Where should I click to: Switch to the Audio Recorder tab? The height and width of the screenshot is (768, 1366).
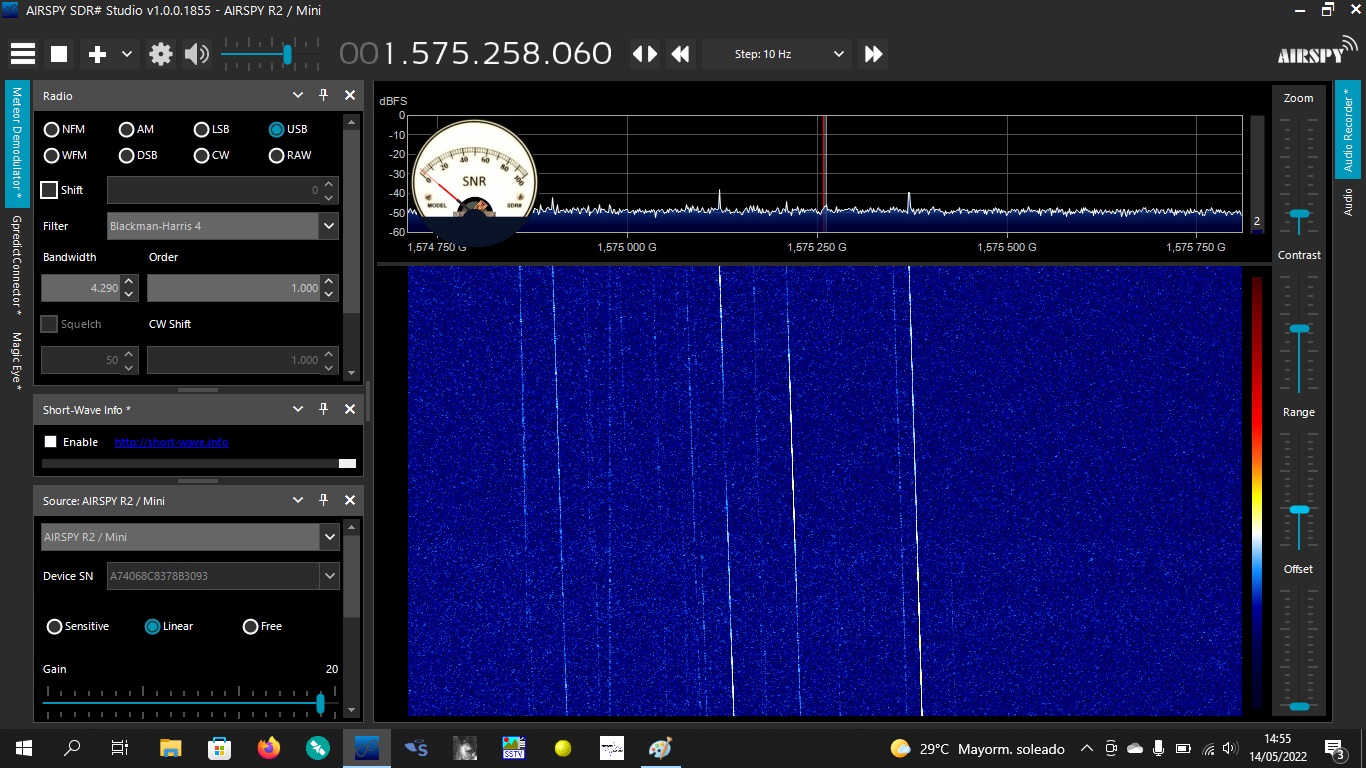1347,130
